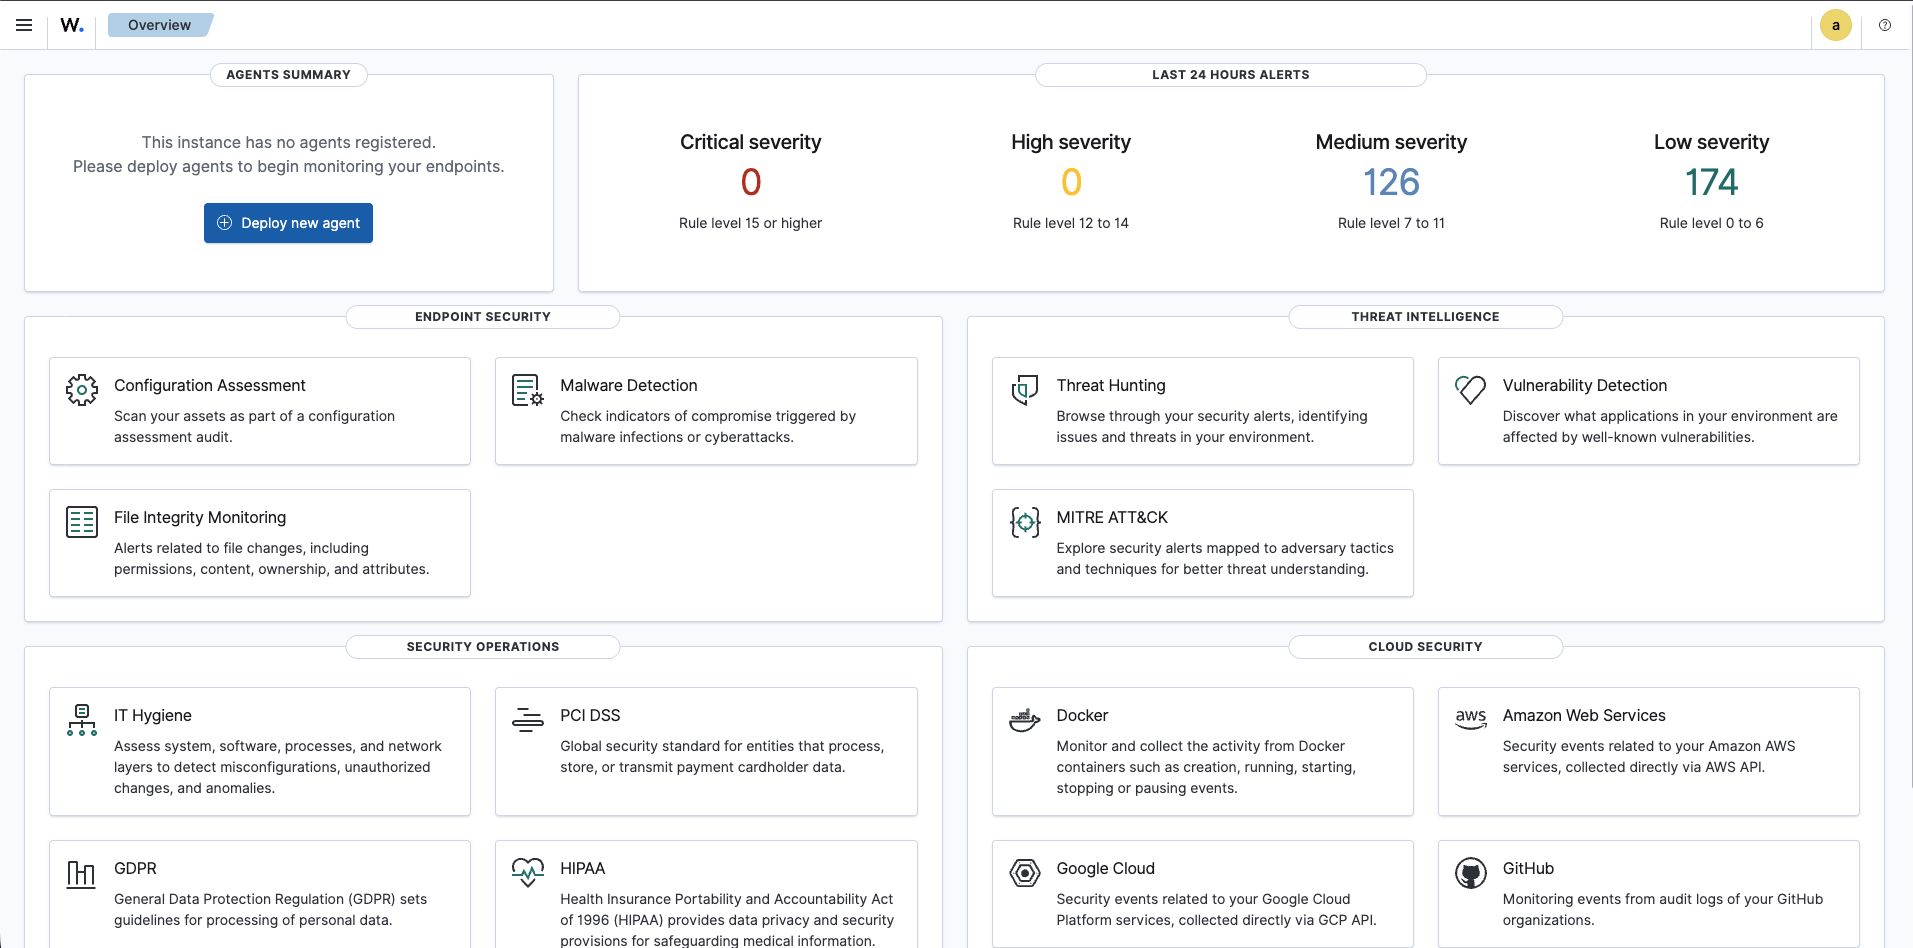Open the High severity count 0

click(1071, 182)
